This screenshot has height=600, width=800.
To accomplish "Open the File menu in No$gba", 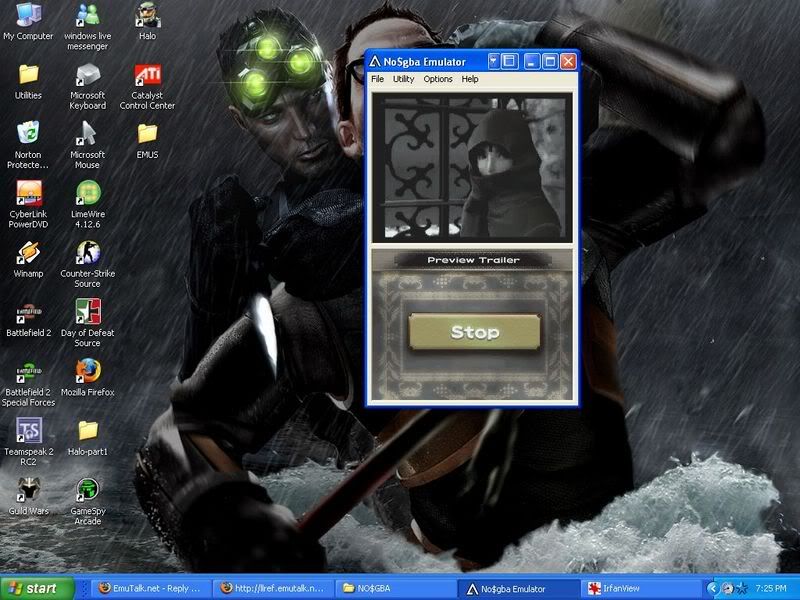I will tap(378, 79).
